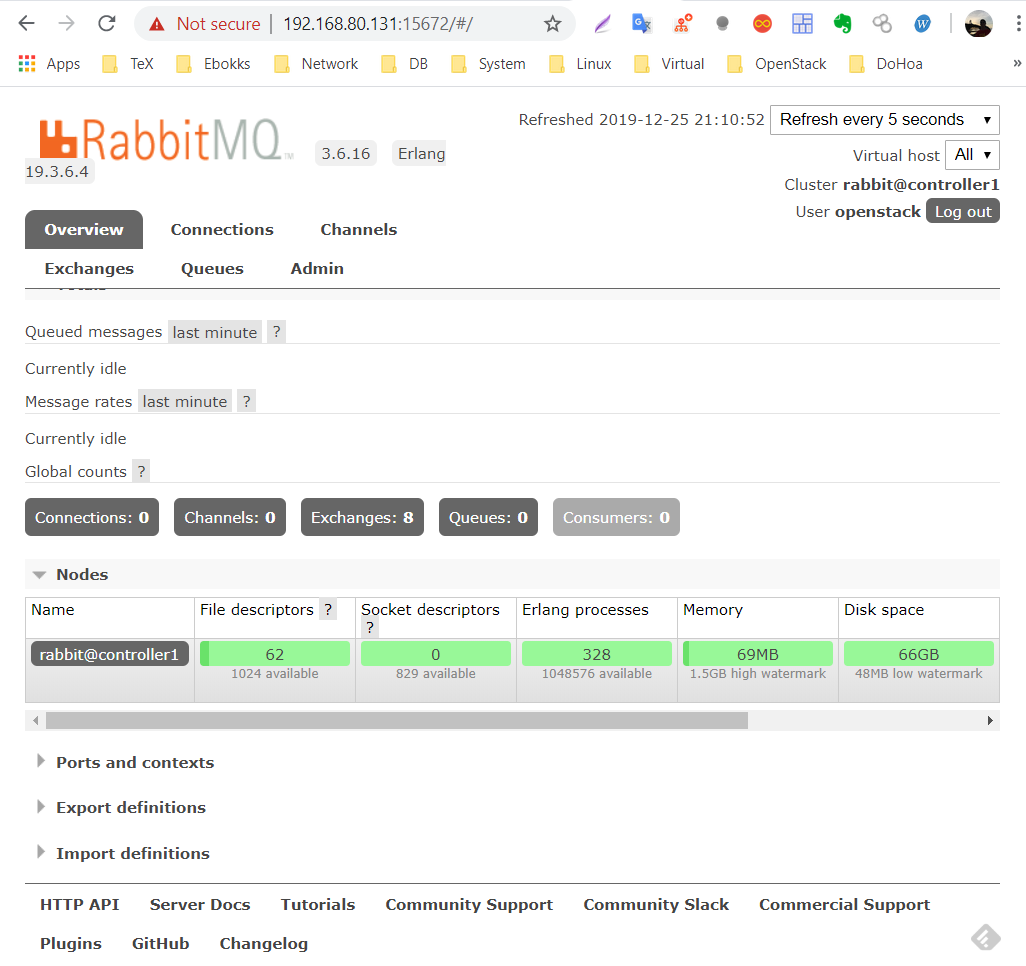1026x966 pixels.
Task: Log out of user openstack
Action: [963, 211]
